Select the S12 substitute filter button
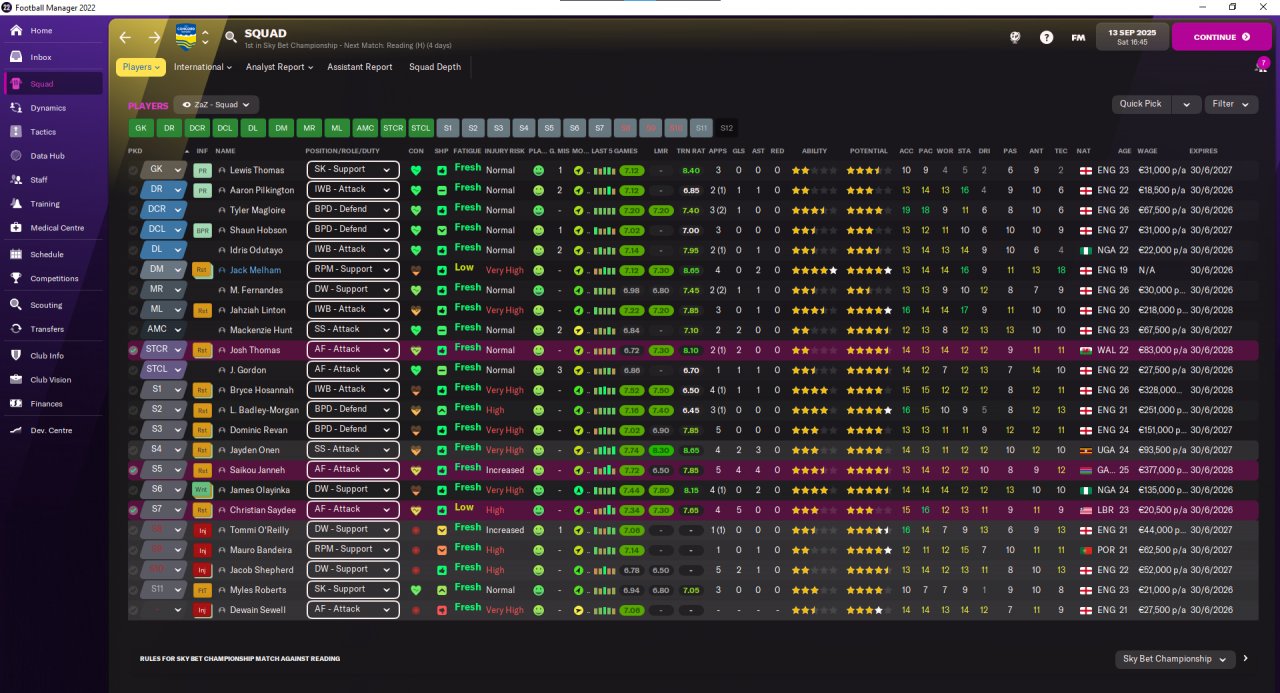Viewport: 1280px width, 693px height. [x=727, y=128]
